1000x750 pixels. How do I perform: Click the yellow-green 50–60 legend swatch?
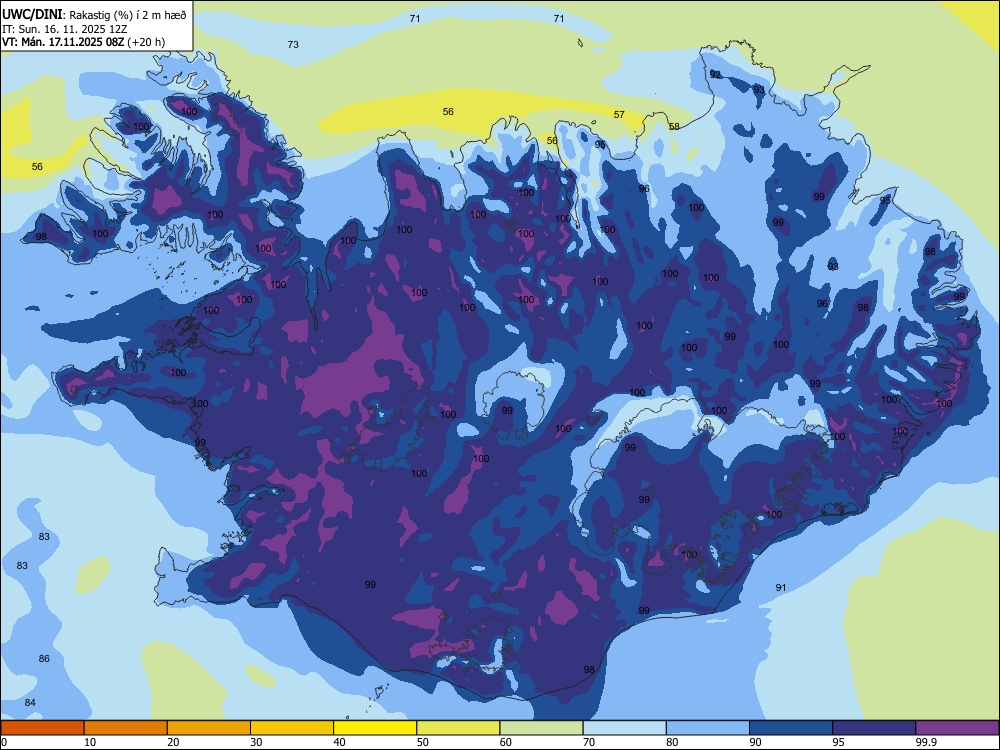(x=458, y=728)
